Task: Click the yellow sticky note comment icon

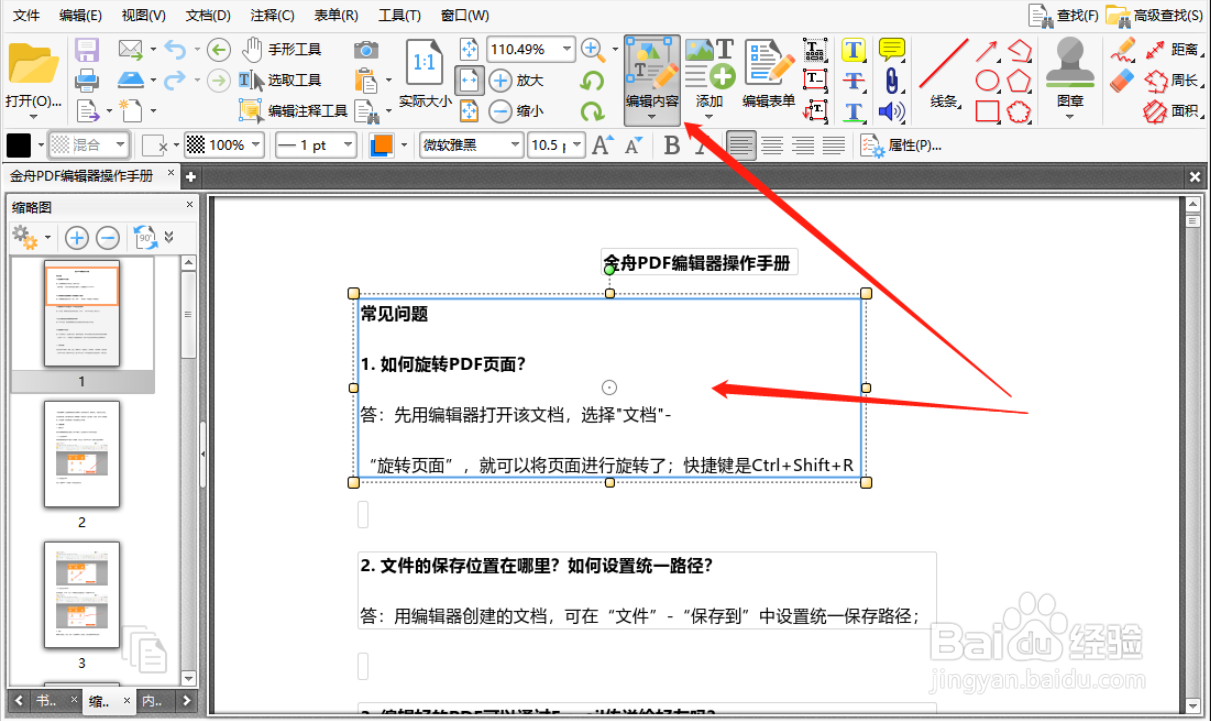Action: tap(891, 49)
